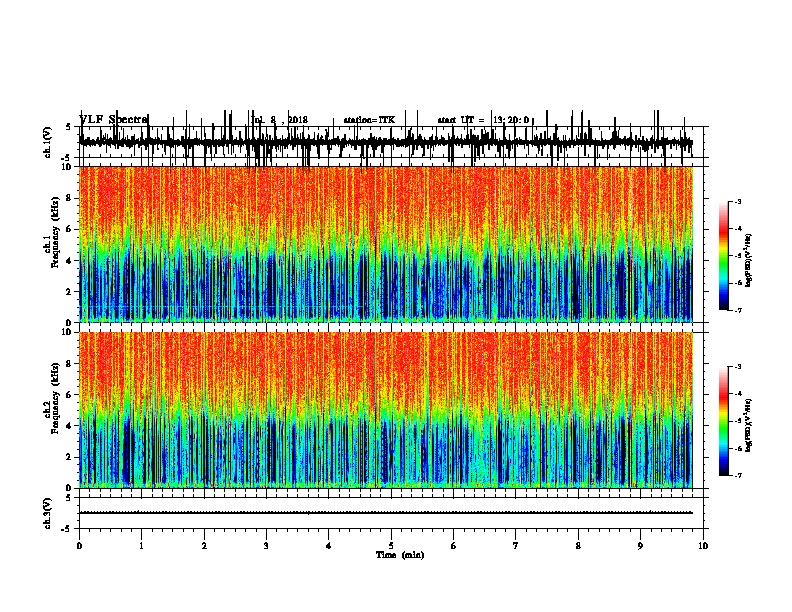Click the "8" tick on the time axis
The width and height of the screenshot is (792, 612).
[x=578, y=546]
